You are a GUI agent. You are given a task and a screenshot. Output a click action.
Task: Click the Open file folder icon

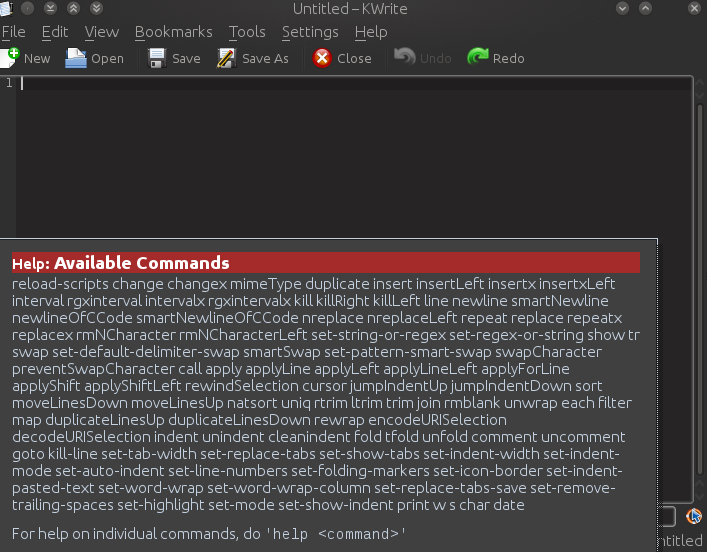(76, 58)
